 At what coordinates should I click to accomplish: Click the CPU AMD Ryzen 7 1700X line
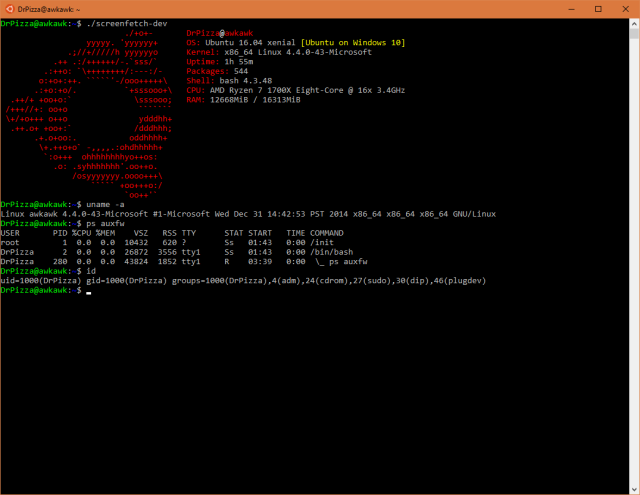pos(296,90)
